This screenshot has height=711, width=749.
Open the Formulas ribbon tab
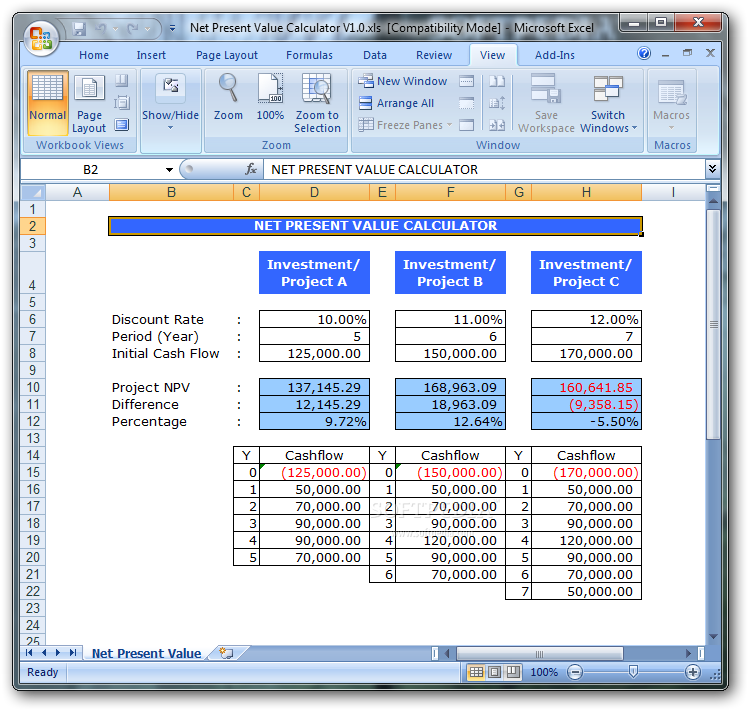[309, 55]
